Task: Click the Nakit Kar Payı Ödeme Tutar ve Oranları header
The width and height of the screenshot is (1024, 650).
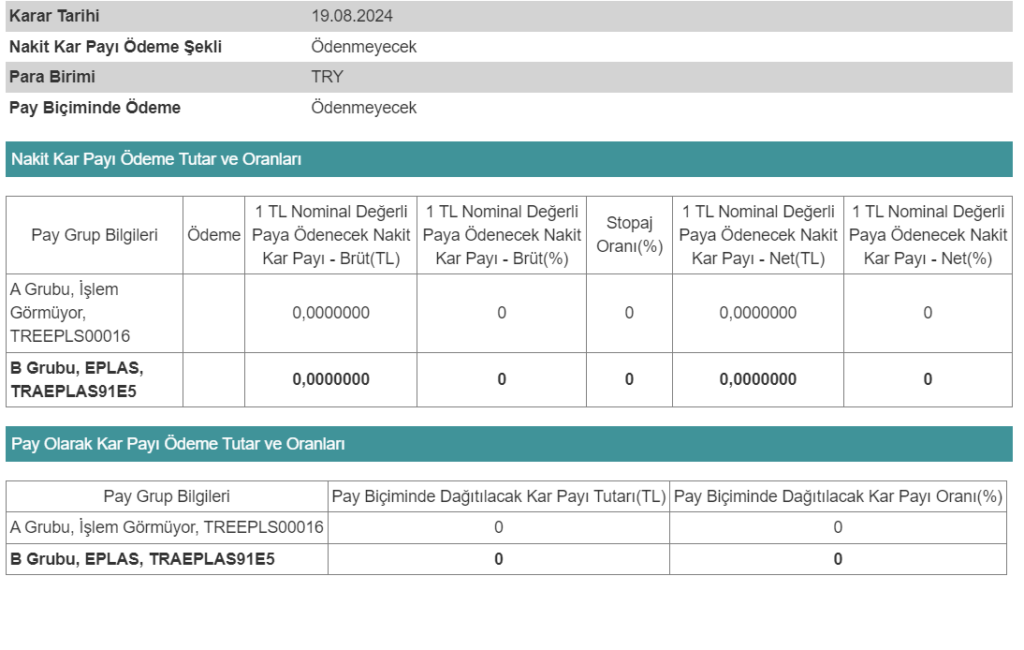Action: (156, 159)
